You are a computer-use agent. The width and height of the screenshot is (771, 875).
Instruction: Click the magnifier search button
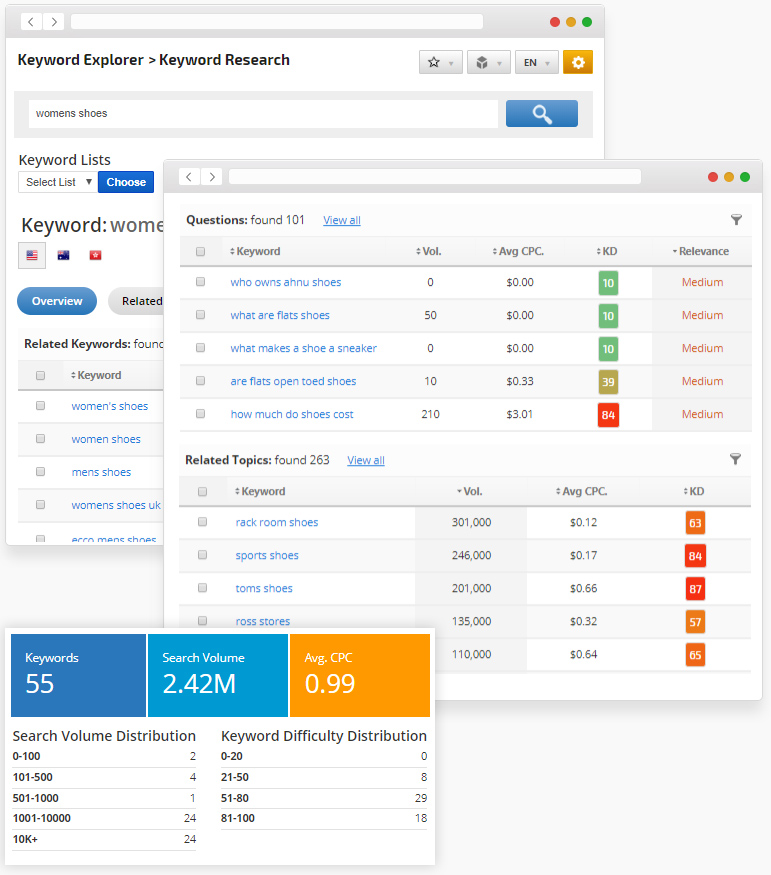[x=541, y=114]
